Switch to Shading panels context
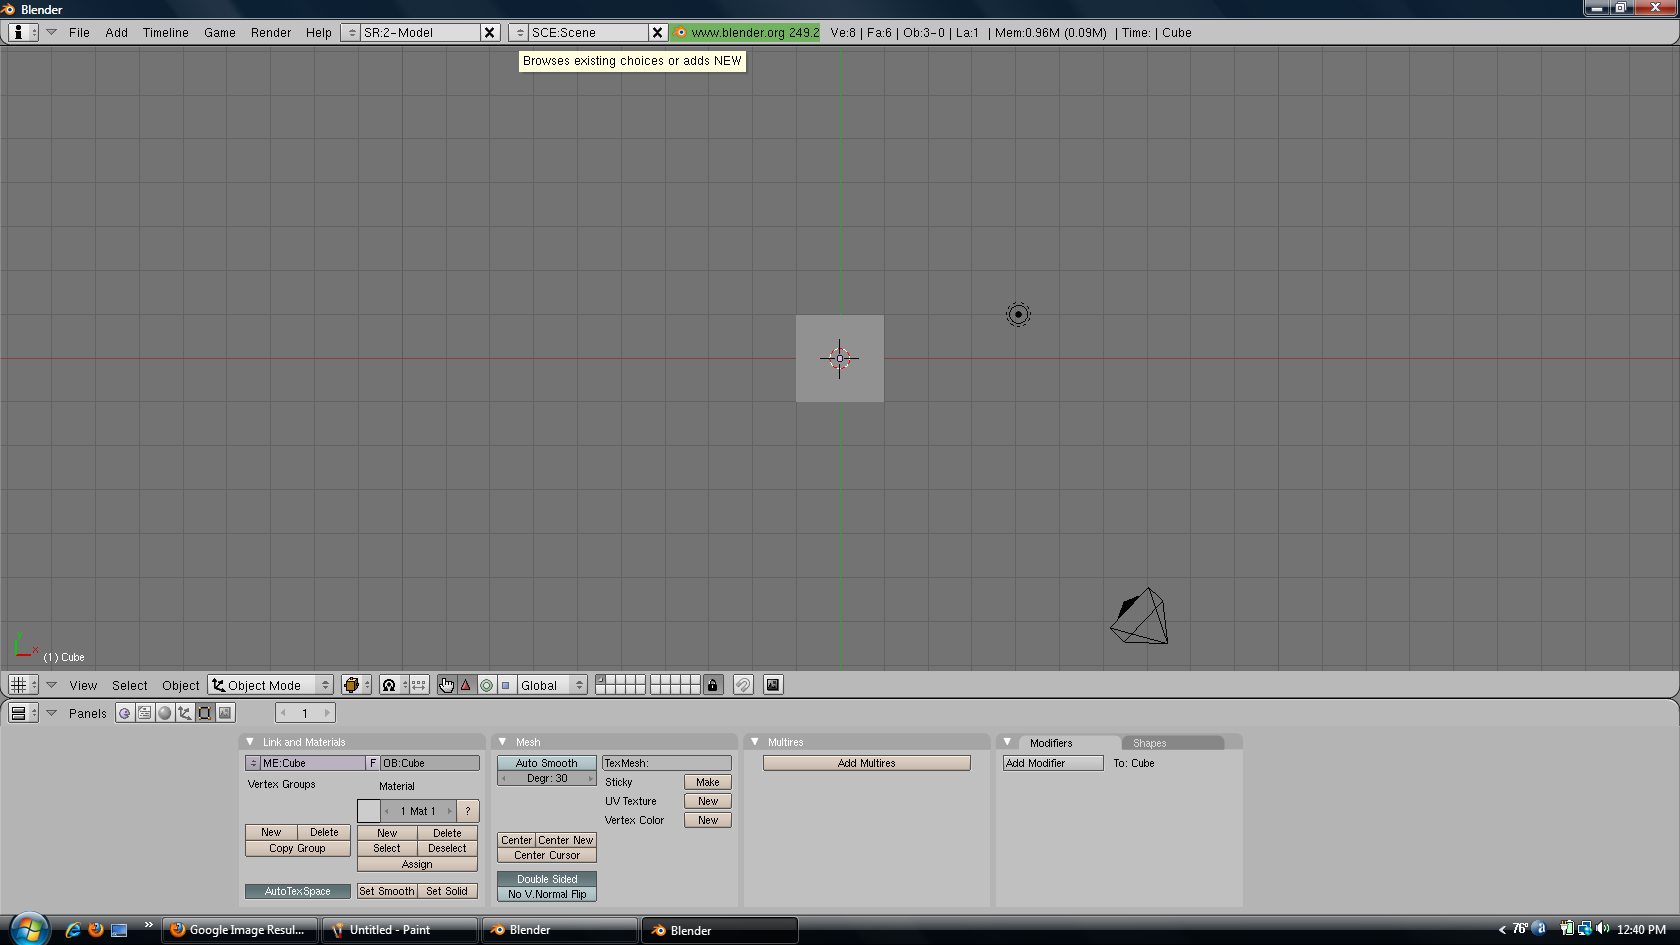 click(165, 713)
